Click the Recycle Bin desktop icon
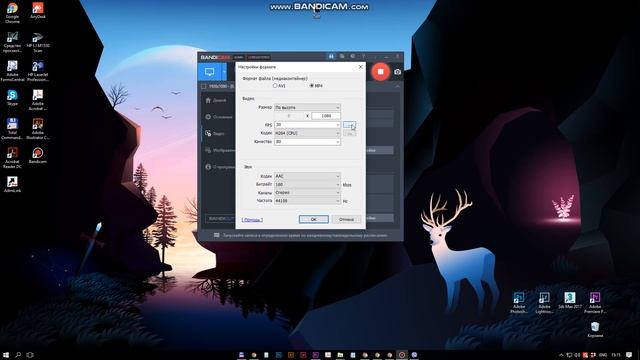The width and height of the screenshot is (640, 360). pos(595,329)
